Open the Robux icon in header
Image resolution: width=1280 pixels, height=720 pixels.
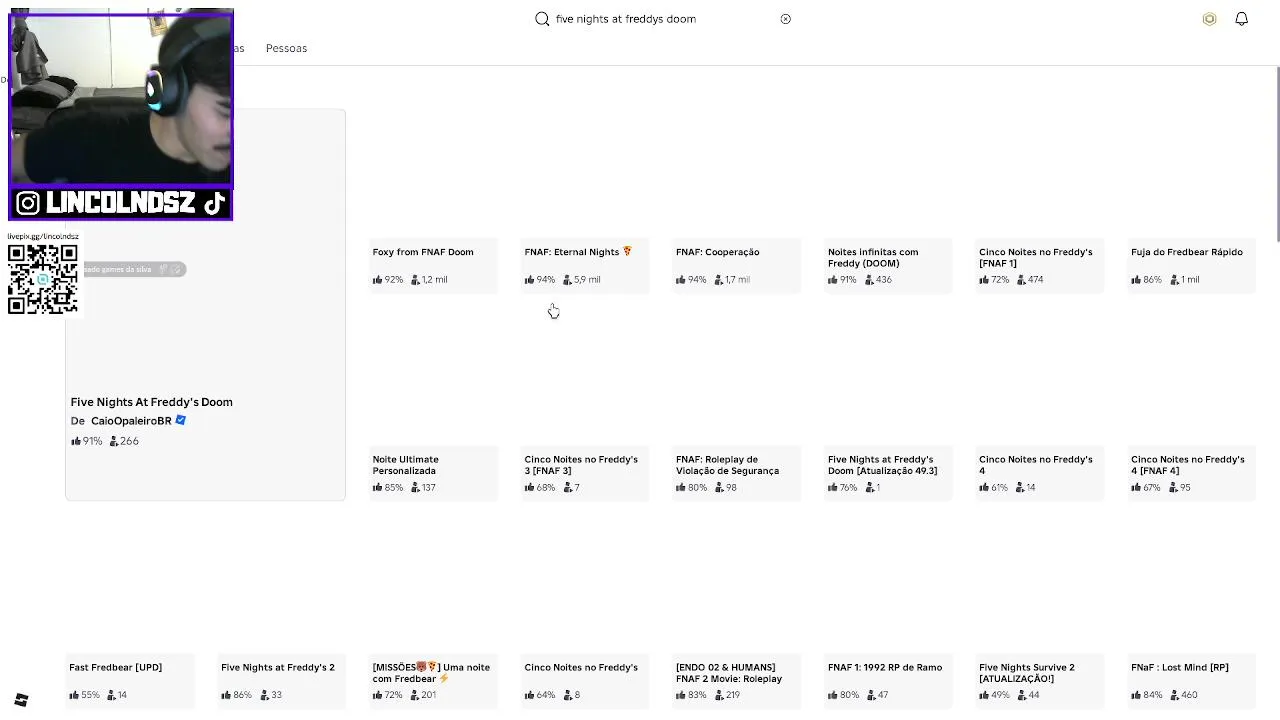click(1209, 19)
